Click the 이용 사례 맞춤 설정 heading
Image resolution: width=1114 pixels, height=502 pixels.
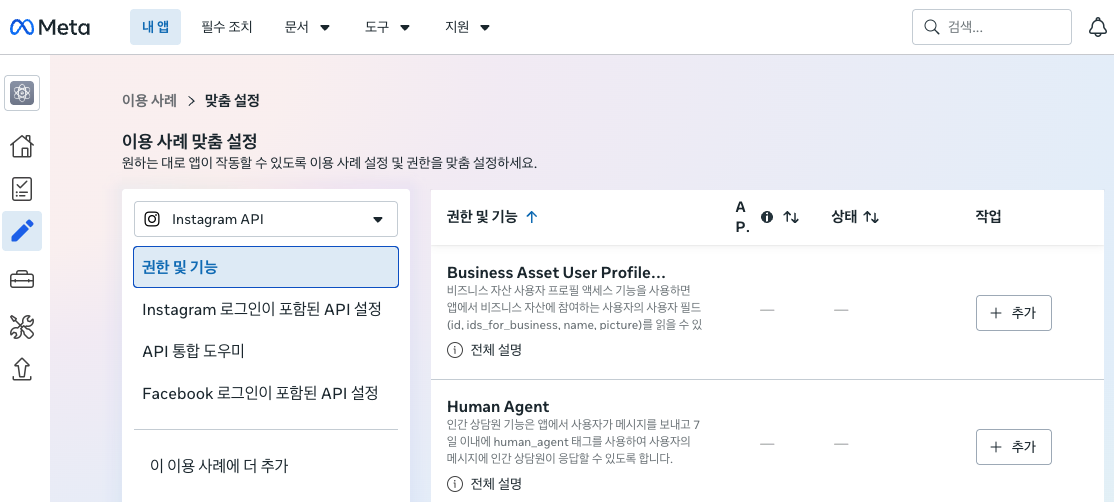point(189,140)
